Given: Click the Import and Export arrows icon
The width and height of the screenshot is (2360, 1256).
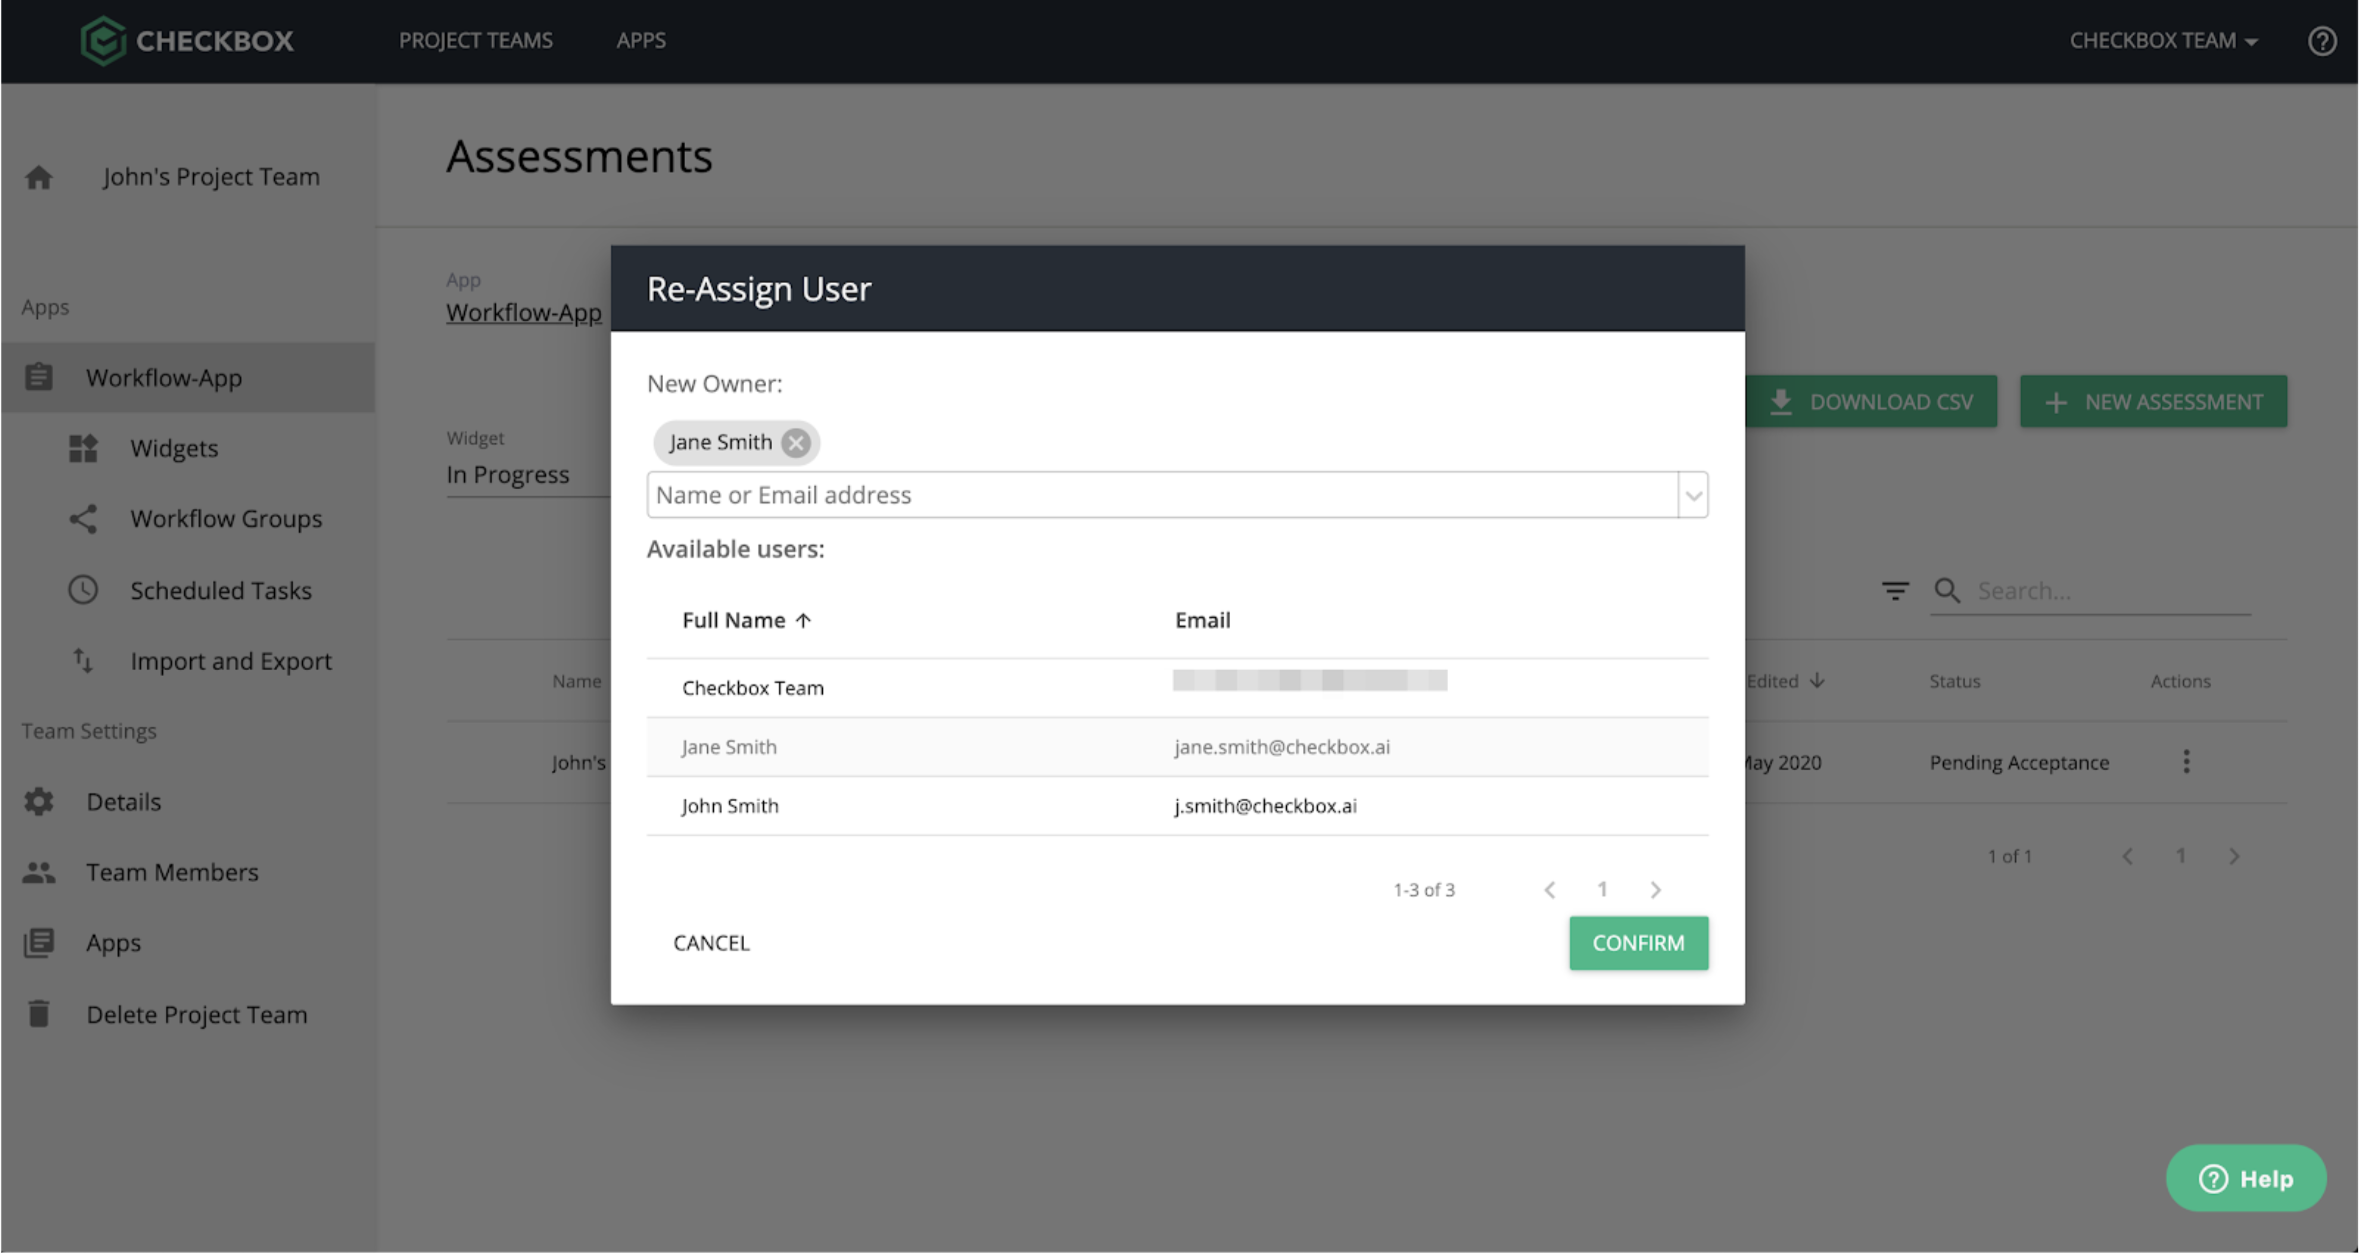Looking at the screenshot, I should (83, 660).
